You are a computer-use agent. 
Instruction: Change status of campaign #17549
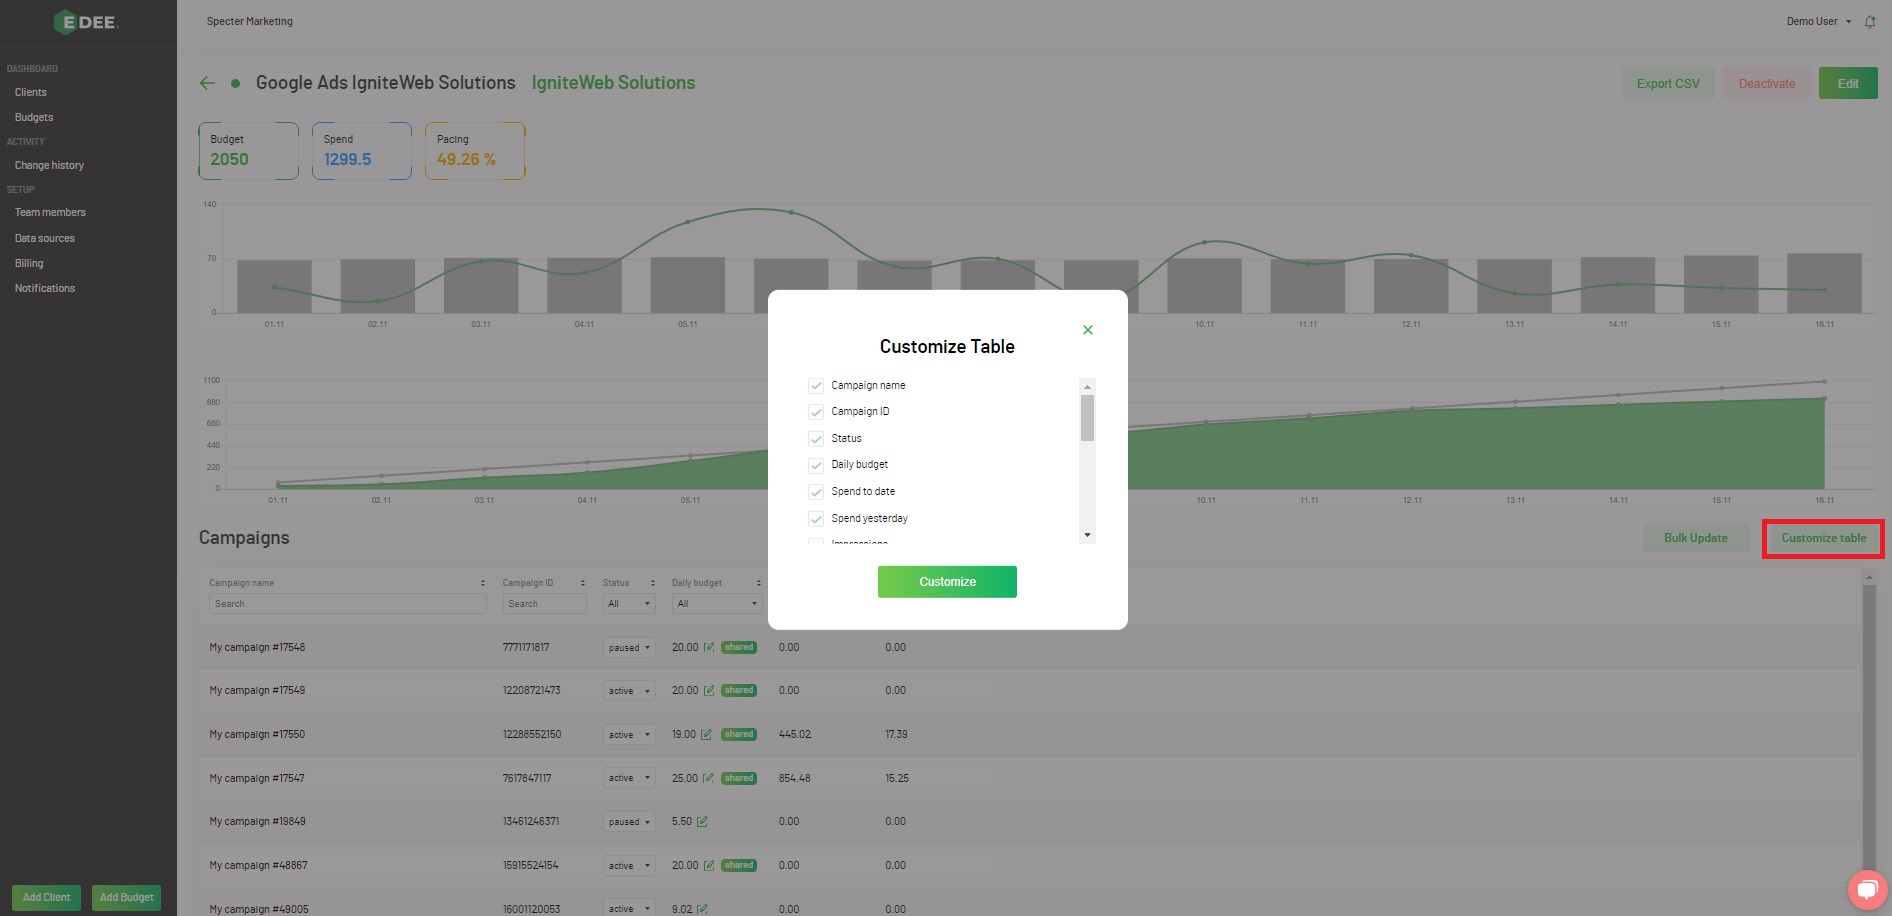tap(629, 691)
